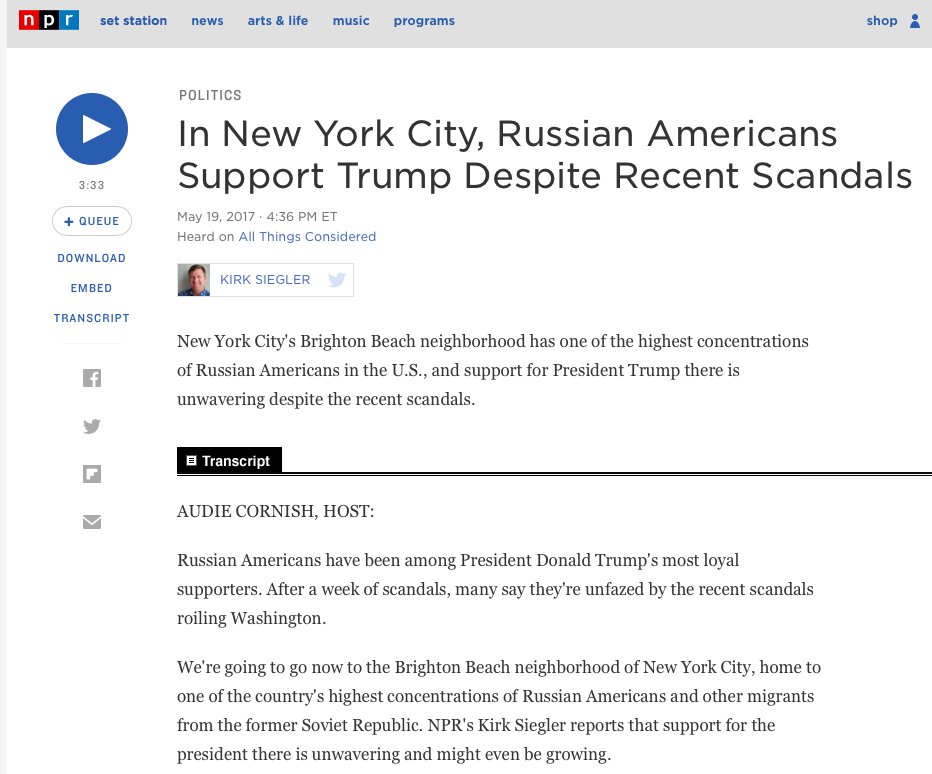Open Kirk Siegler's Twitter profile icon
932x774 pixels.
coord(336,279)
